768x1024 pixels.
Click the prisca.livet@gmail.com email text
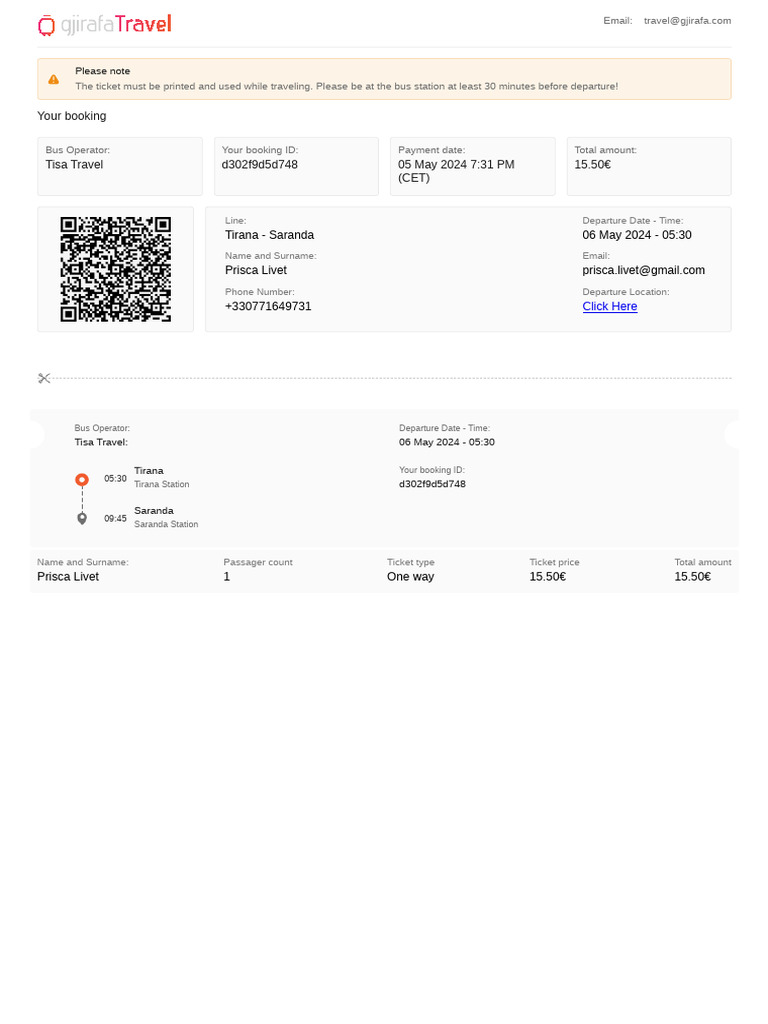[x=643, y=270]
